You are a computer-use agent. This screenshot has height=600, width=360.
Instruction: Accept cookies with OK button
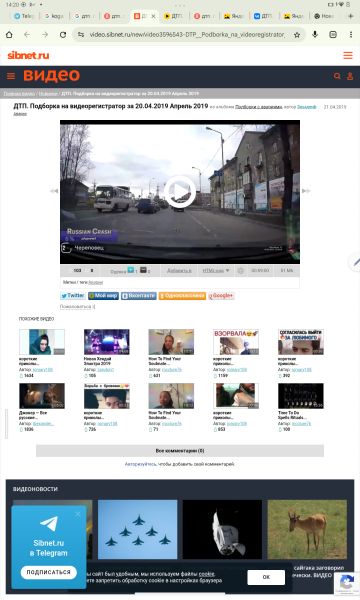point(266,577)
